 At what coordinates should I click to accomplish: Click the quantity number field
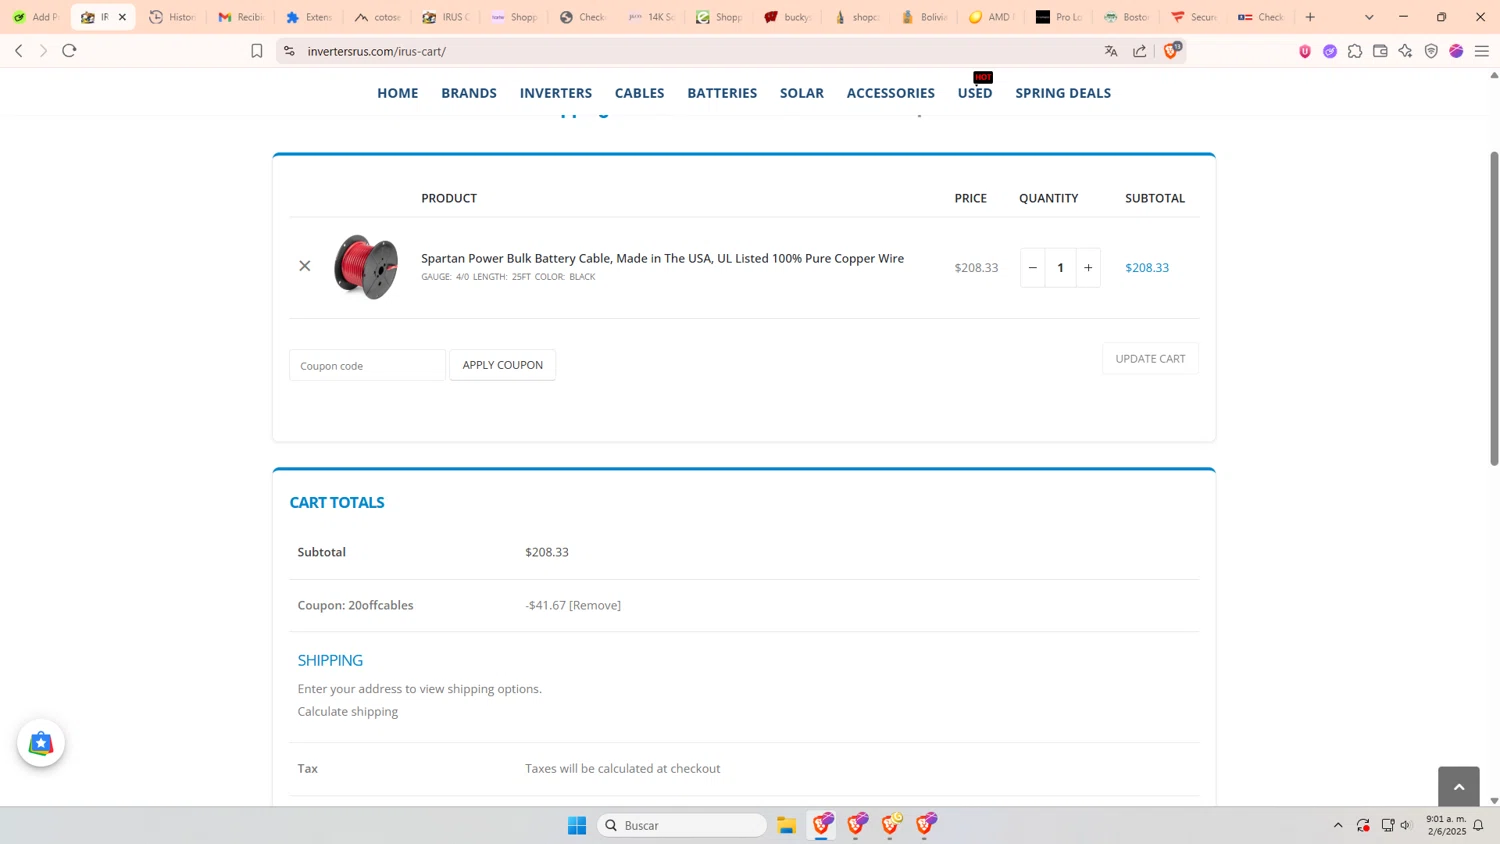[x=1061, y=268]
